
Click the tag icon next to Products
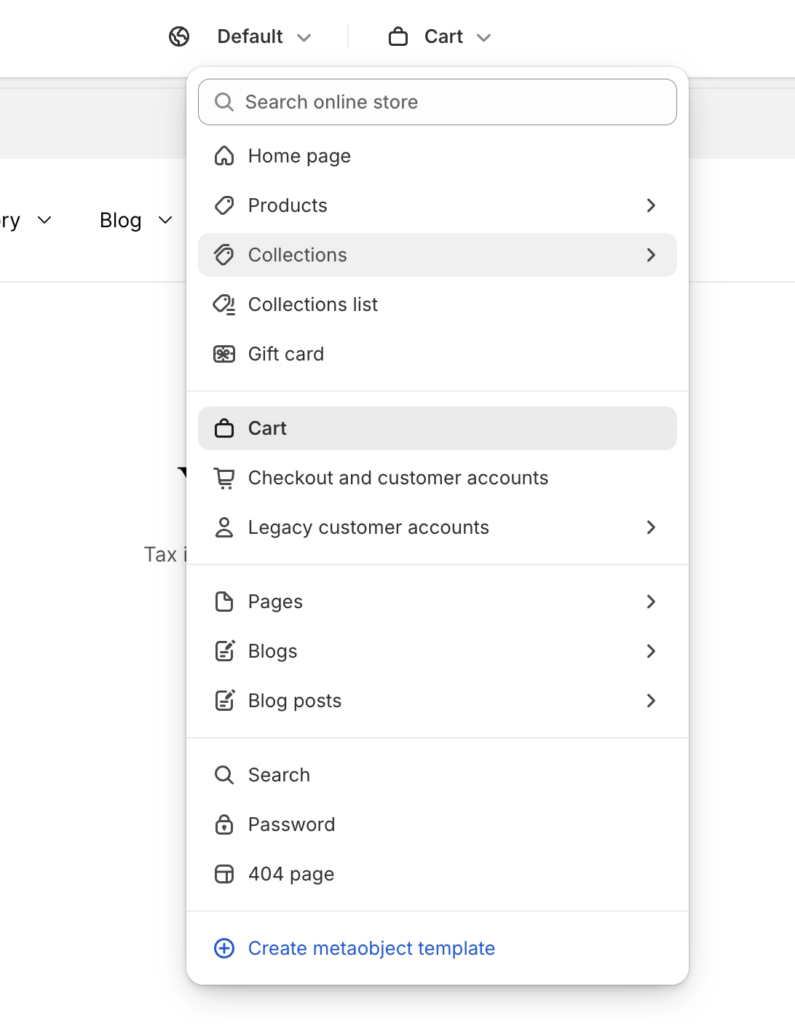point(224,206)
